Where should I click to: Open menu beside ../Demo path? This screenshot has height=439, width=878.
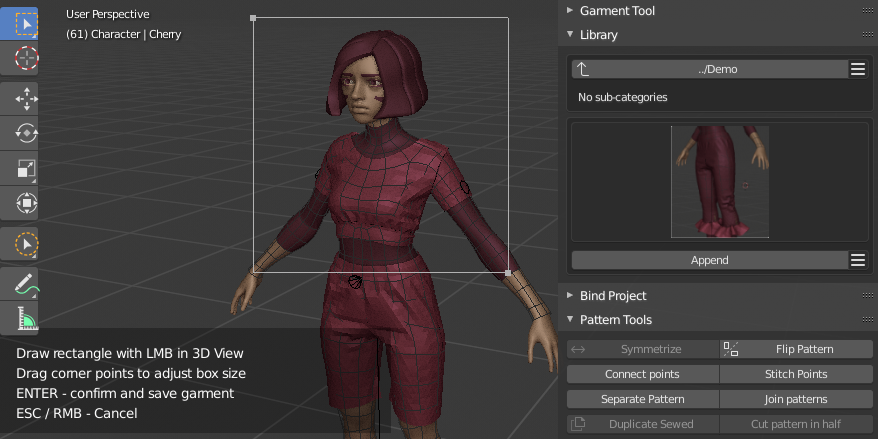(x=858, y=69)
